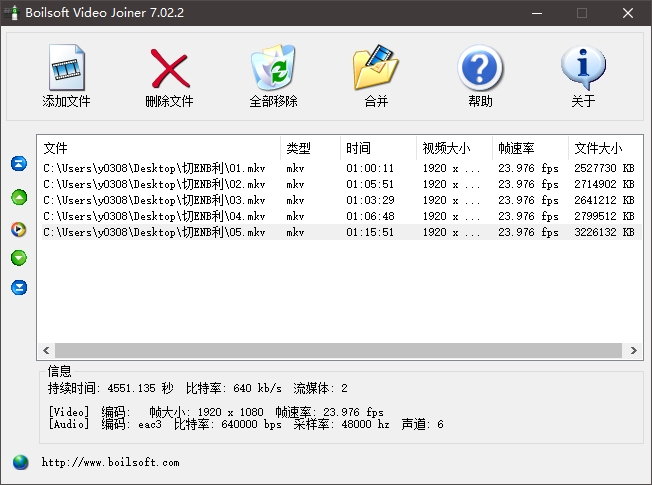Click file size 2799512 KB
Image resolution: width=652 pixels, height=485 pixels.
tap(604, 216)
